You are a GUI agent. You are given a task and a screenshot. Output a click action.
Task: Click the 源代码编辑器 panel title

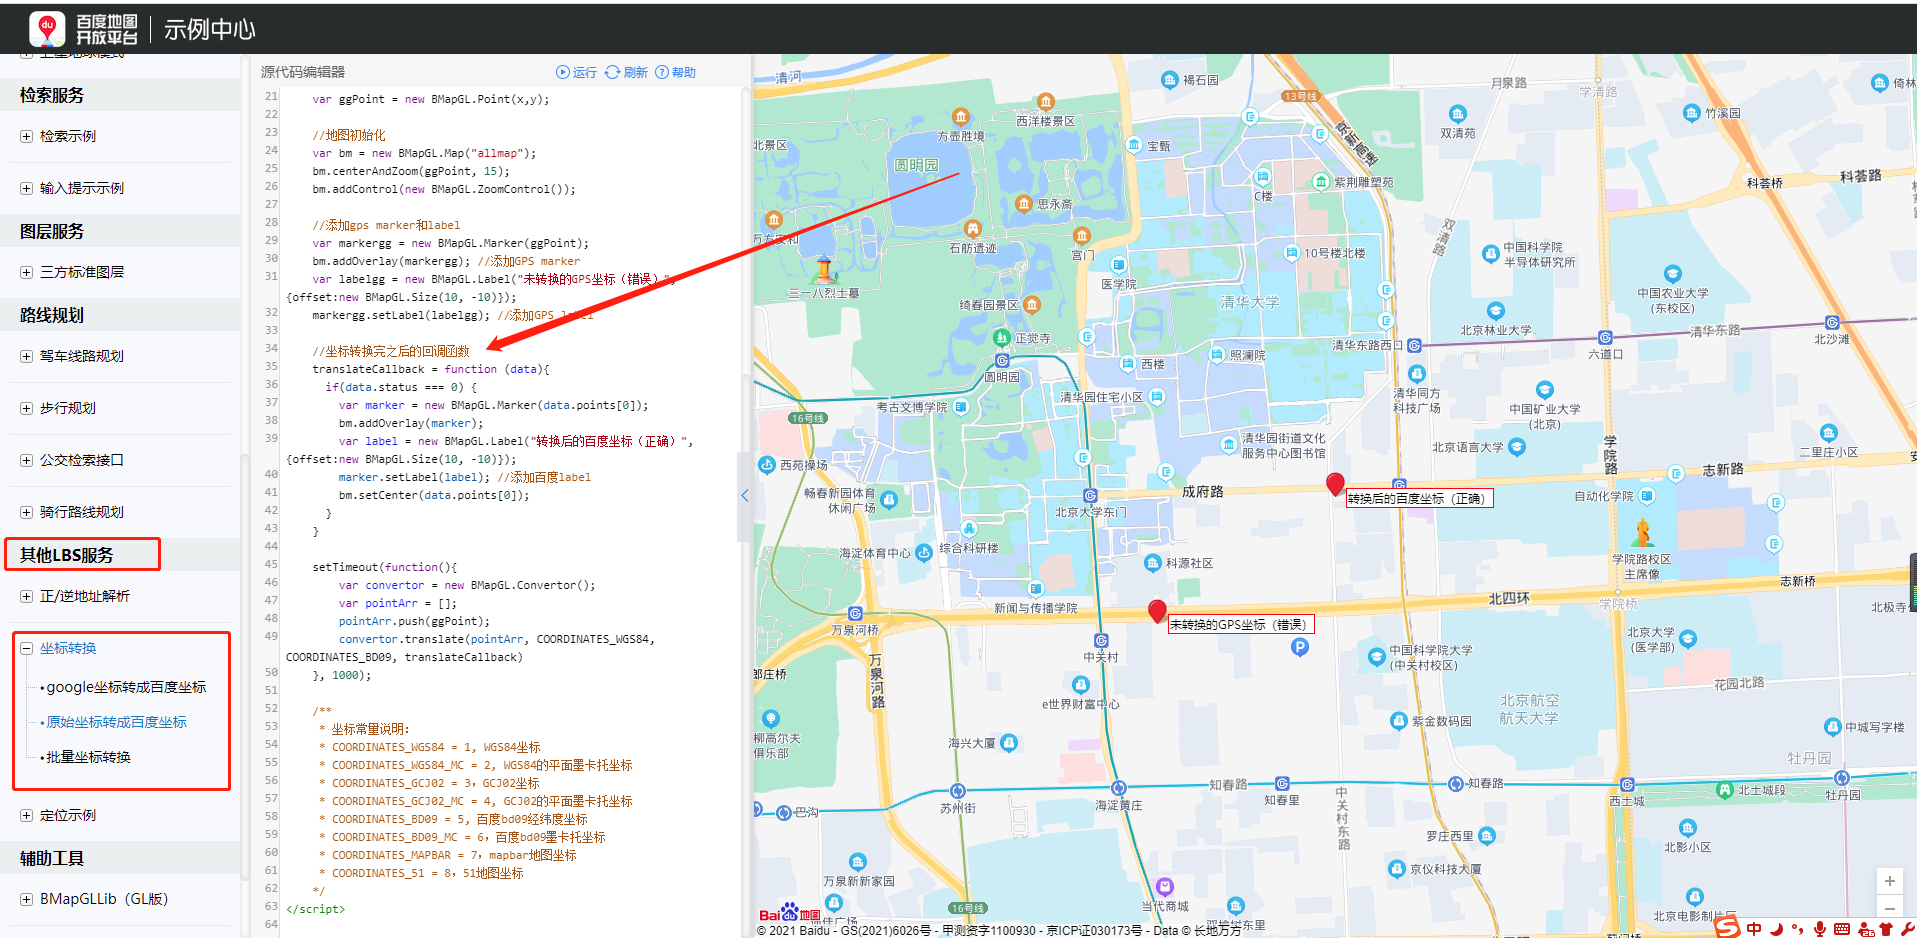coord(303,72)
